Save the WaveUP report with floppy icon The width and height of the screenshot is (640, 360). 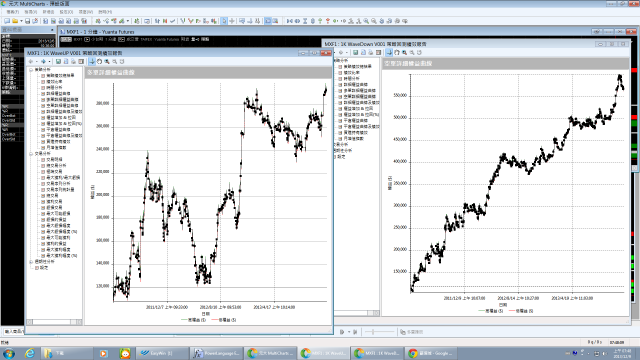pyautogui.click(x=58, y=62)
